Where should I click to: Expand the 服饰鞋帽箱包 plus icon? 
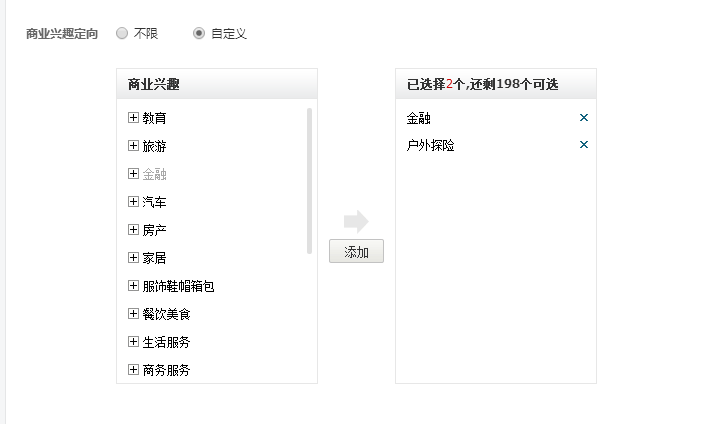click(x=133, y=286)
